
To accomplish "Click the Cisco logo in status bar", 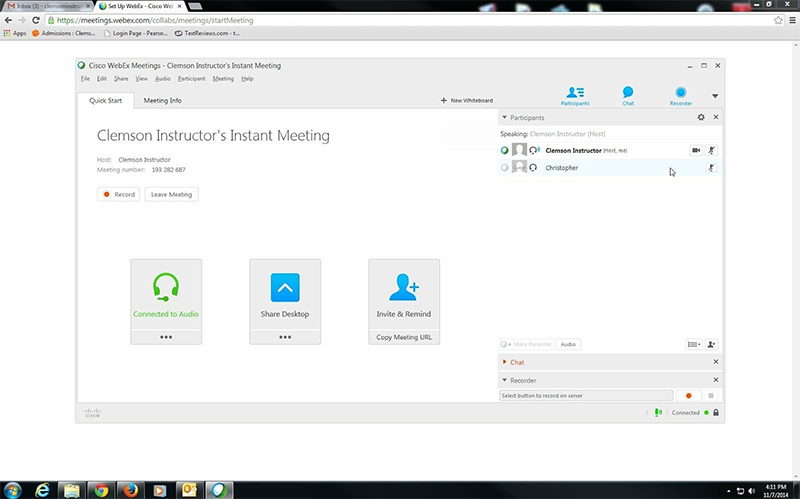I will 93,413.
